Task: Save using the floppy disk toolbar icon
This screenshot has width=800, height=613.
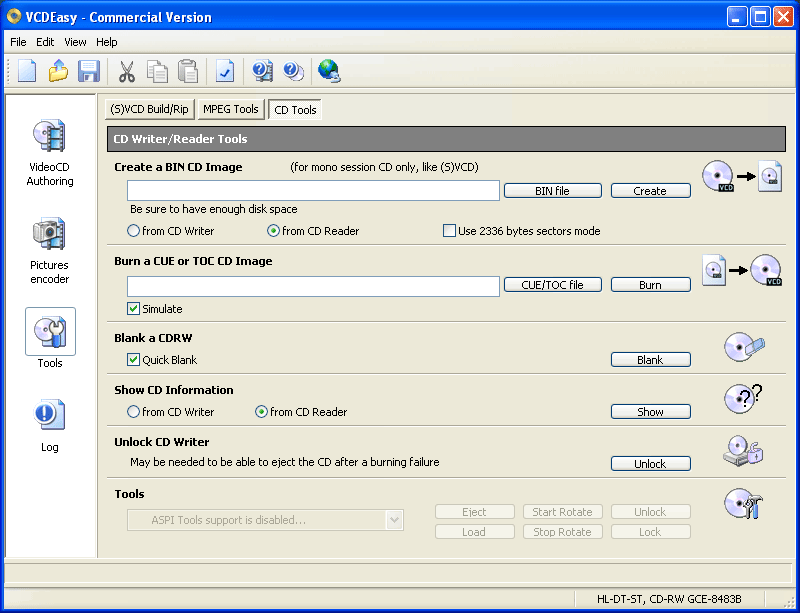Action: (89, 70)
